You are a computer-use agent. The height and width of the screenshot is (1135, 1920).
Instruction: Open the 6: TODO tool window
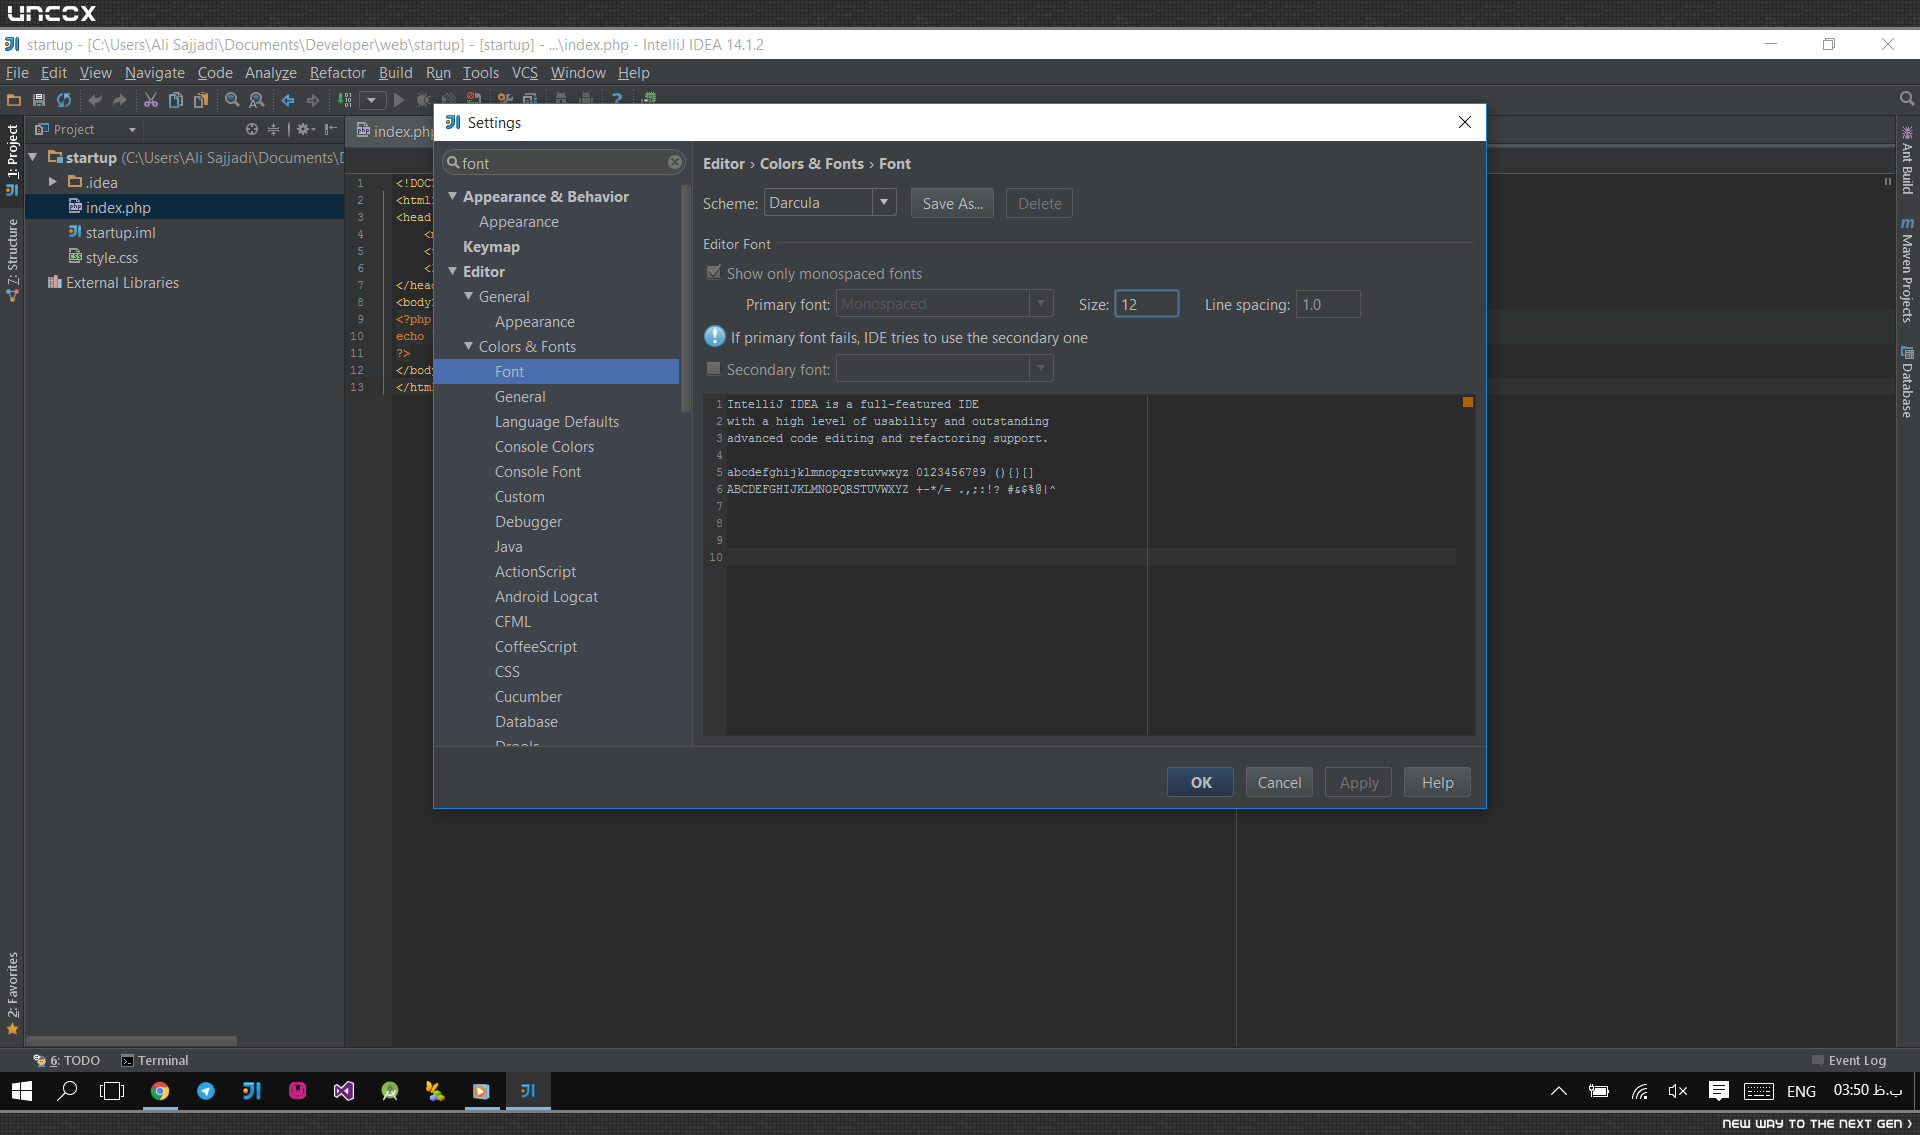(66, 1061)
